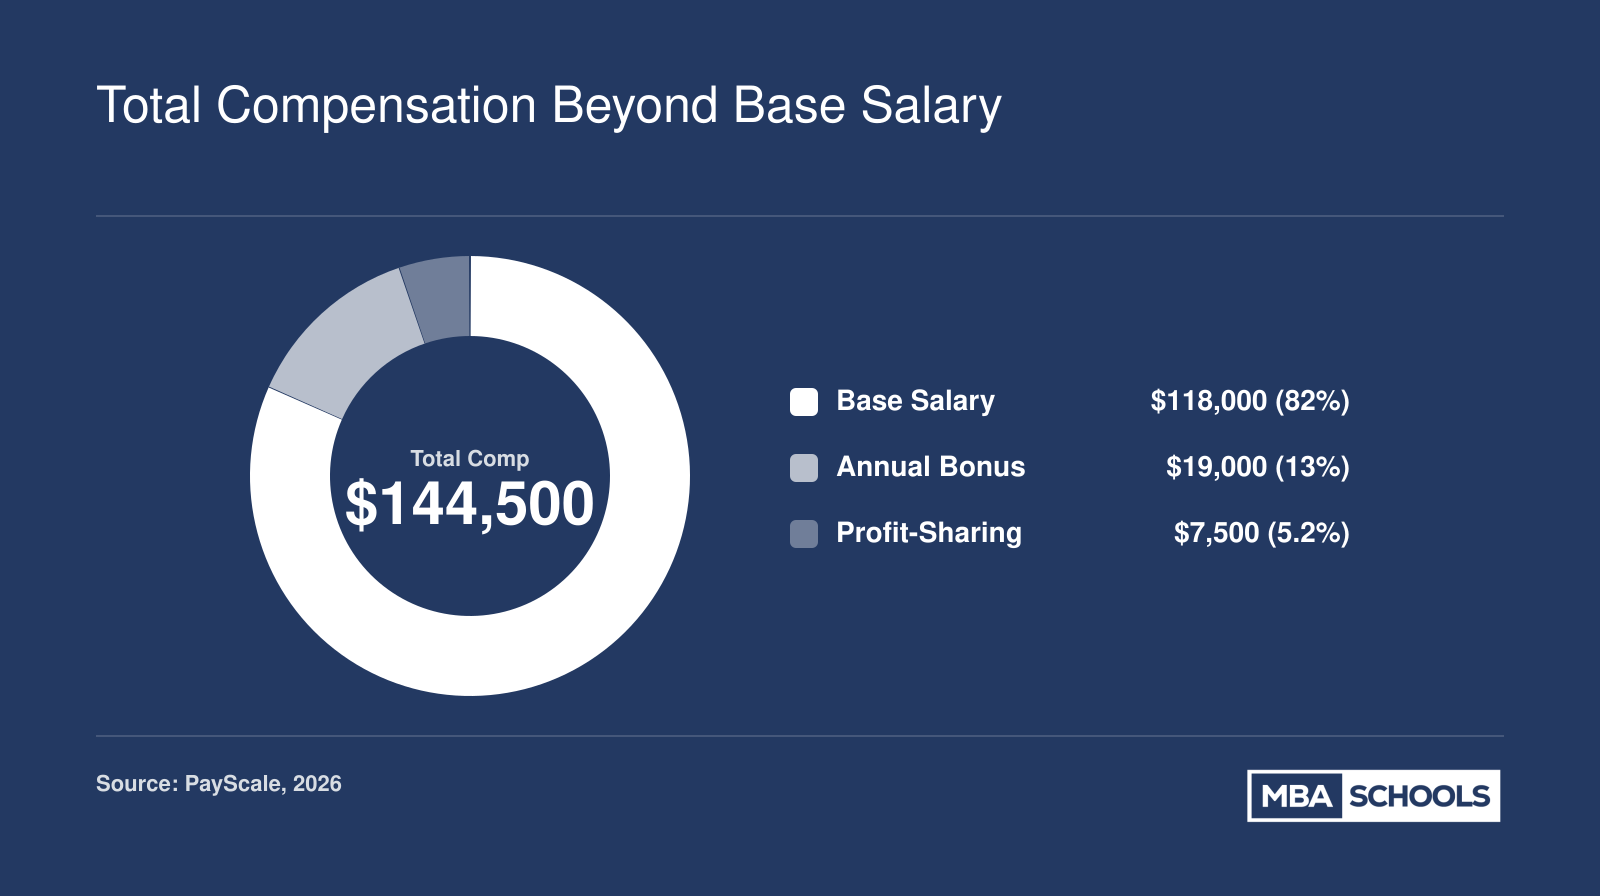Select the "Base Salary" legend label
The width and height of the screenshot is (1600, 896).
[x=915, y=401]
